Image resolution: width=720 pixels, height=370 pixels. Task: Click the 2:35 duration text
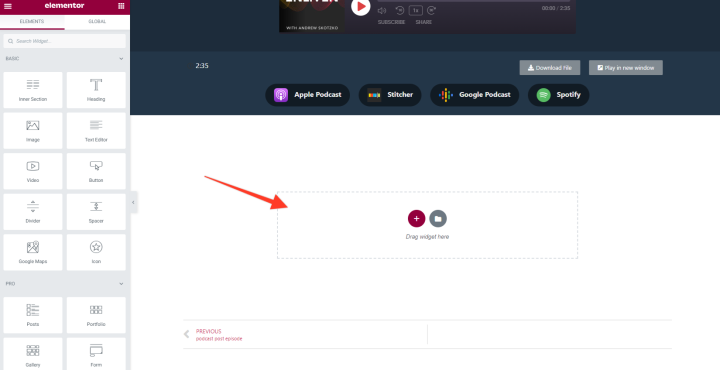pos(202,66)
